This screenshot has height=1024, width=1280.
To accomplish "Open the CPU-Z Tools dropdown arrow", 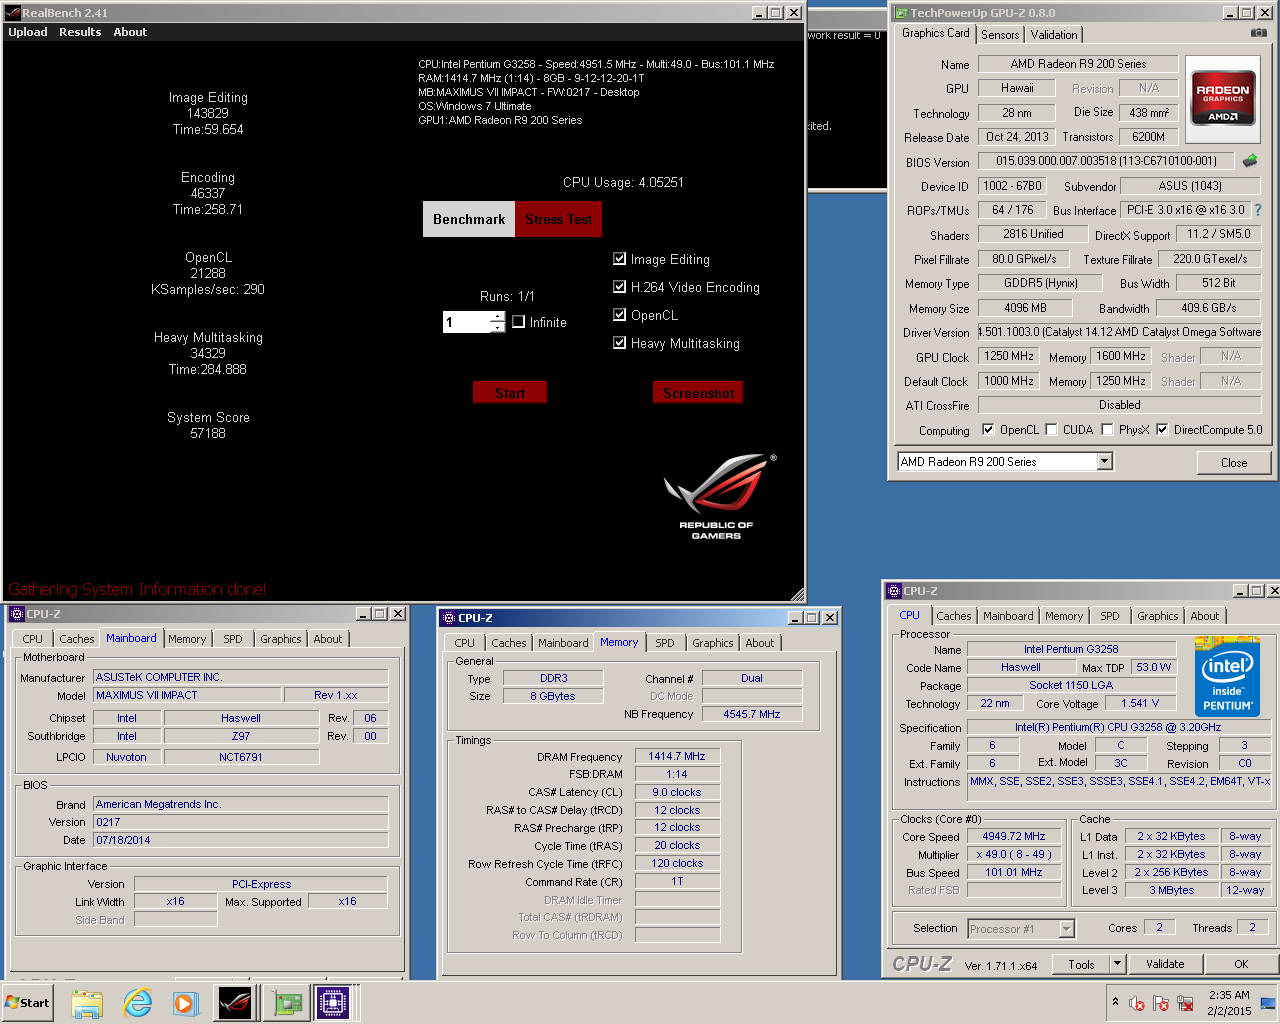I will coord(1117,964).
